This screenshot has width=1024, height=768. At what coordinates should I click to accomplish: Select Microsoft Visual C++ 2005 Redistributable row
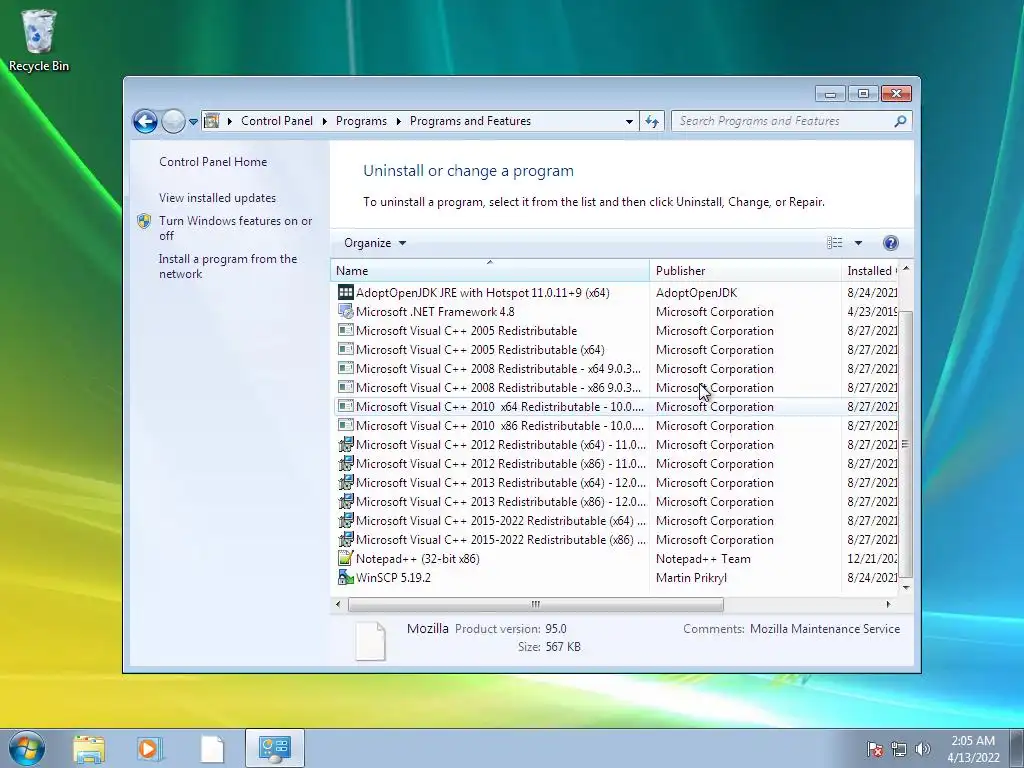click(x=616, y=330)
